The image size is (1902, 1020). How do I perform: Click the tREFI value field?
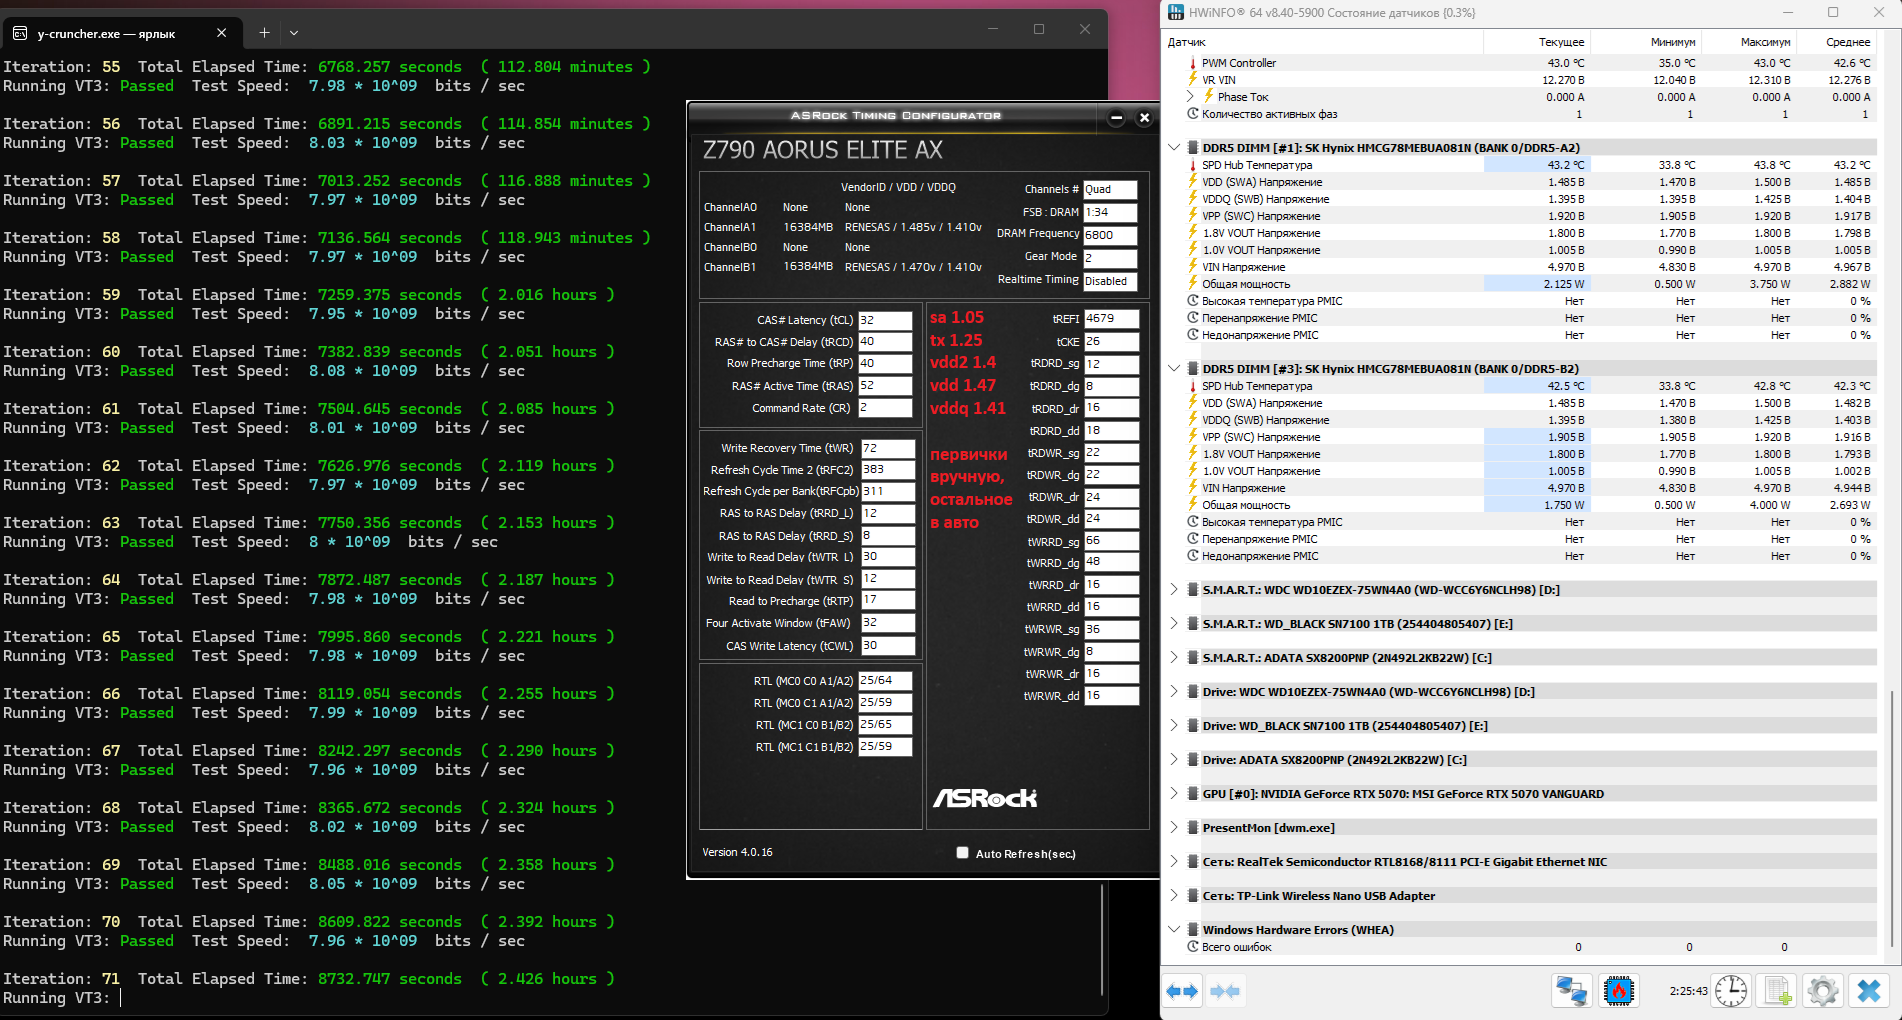pos(1111,319)
